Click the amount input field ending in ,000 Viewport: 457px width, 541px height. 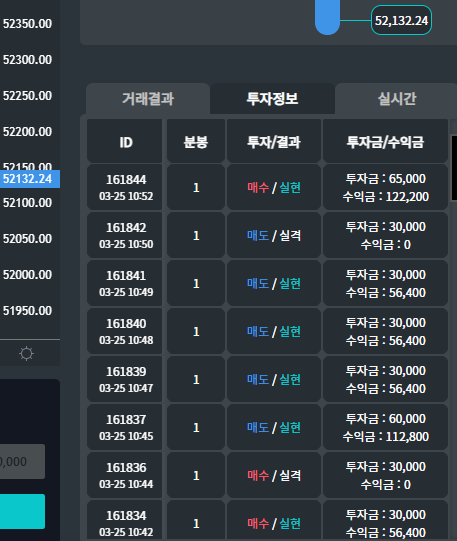tap(22, 461)
